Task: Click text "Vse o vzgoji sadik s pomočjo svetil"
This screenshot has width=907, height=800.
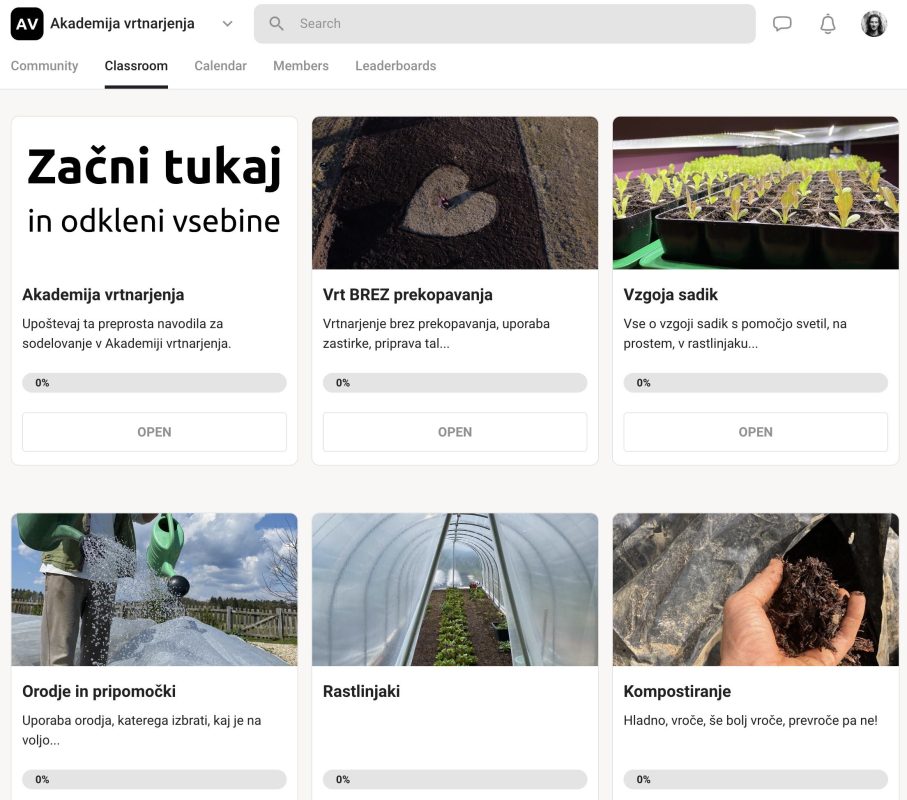Action: 726,324
